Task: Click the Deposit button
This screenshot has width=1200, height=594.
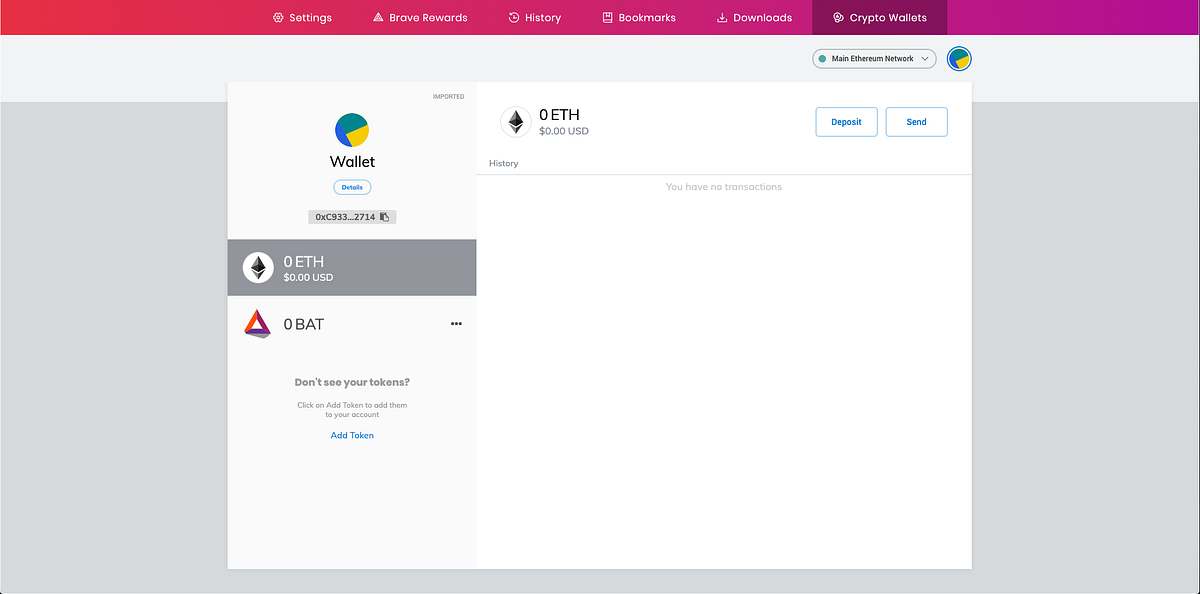Action: [x=846, y=122]
